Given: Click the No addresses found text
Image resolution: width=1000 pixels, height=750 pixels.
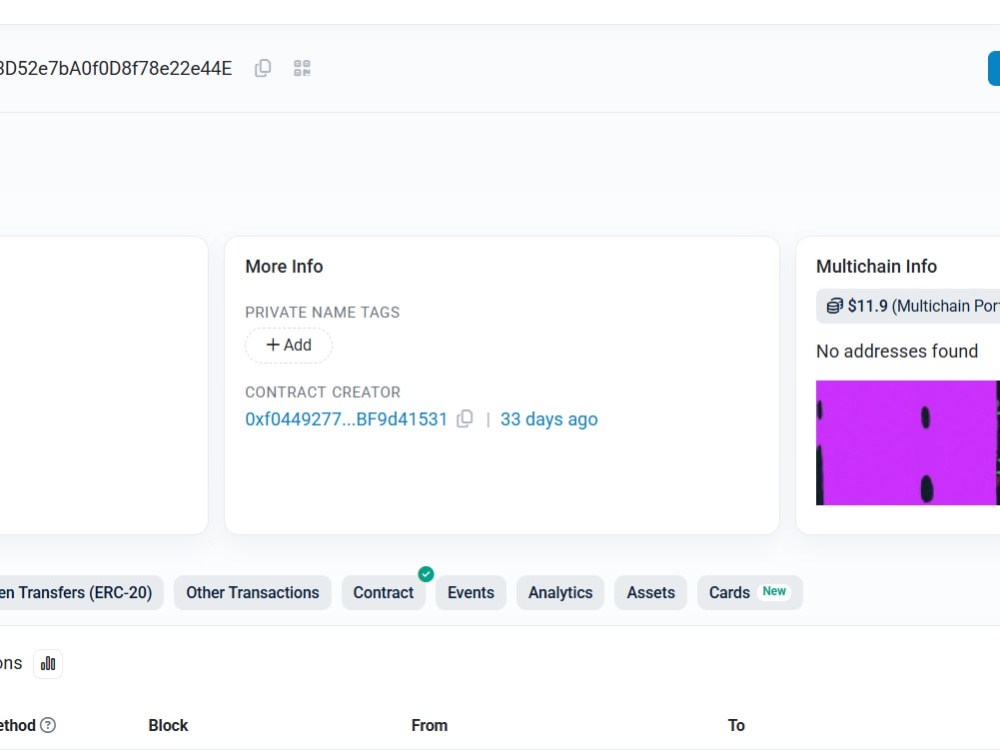Looking at the screenshot, I should (897, 351).
